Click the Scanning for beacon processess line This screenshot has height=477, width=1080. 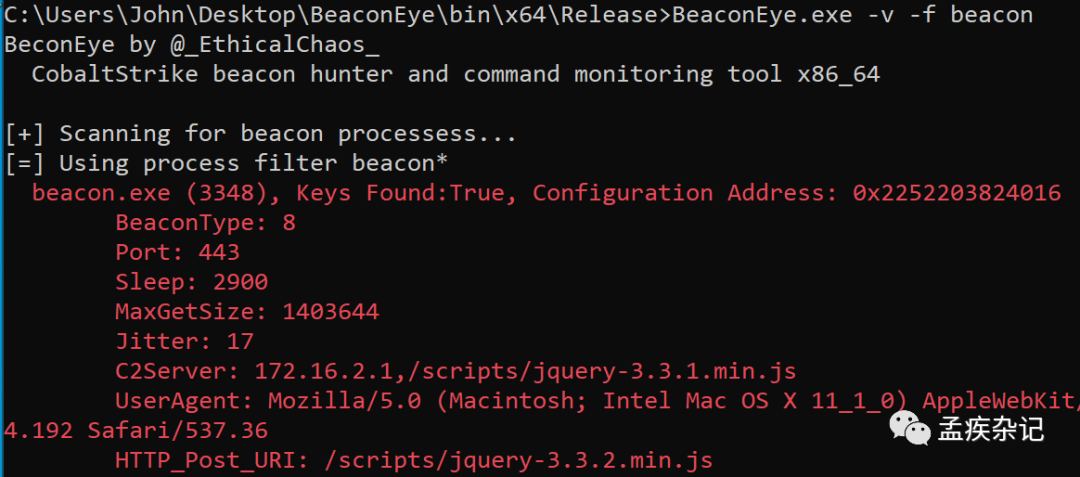(260, 134)
